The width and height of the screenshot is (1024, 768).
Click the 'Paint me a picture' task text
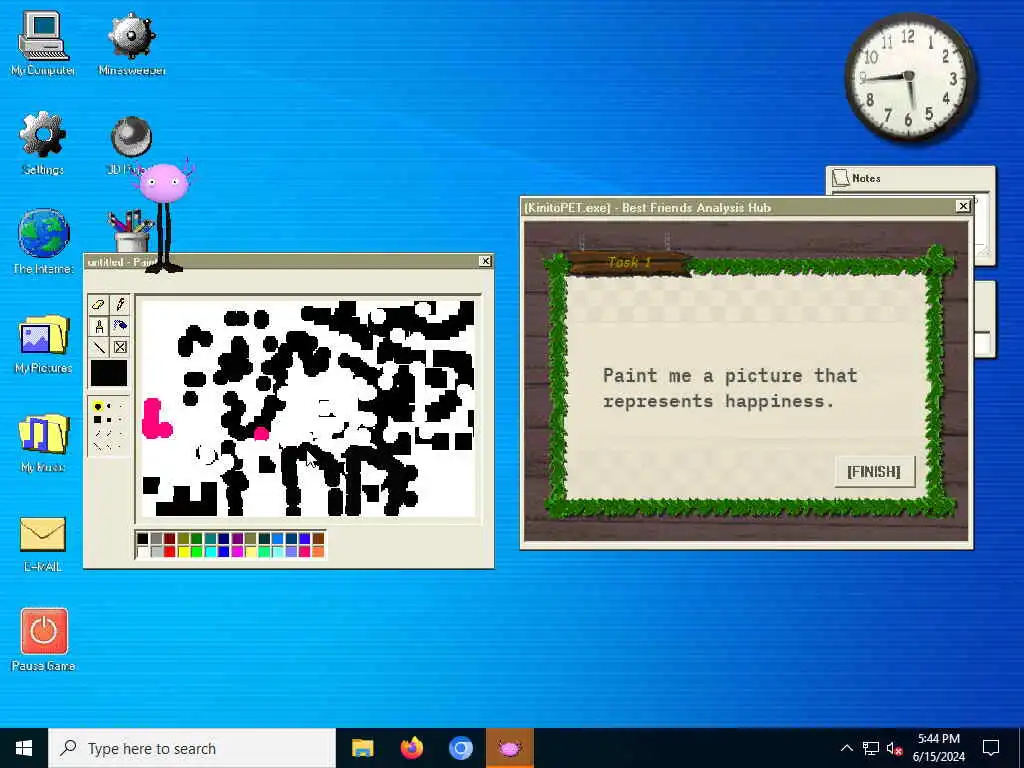[x=729, y=388]
